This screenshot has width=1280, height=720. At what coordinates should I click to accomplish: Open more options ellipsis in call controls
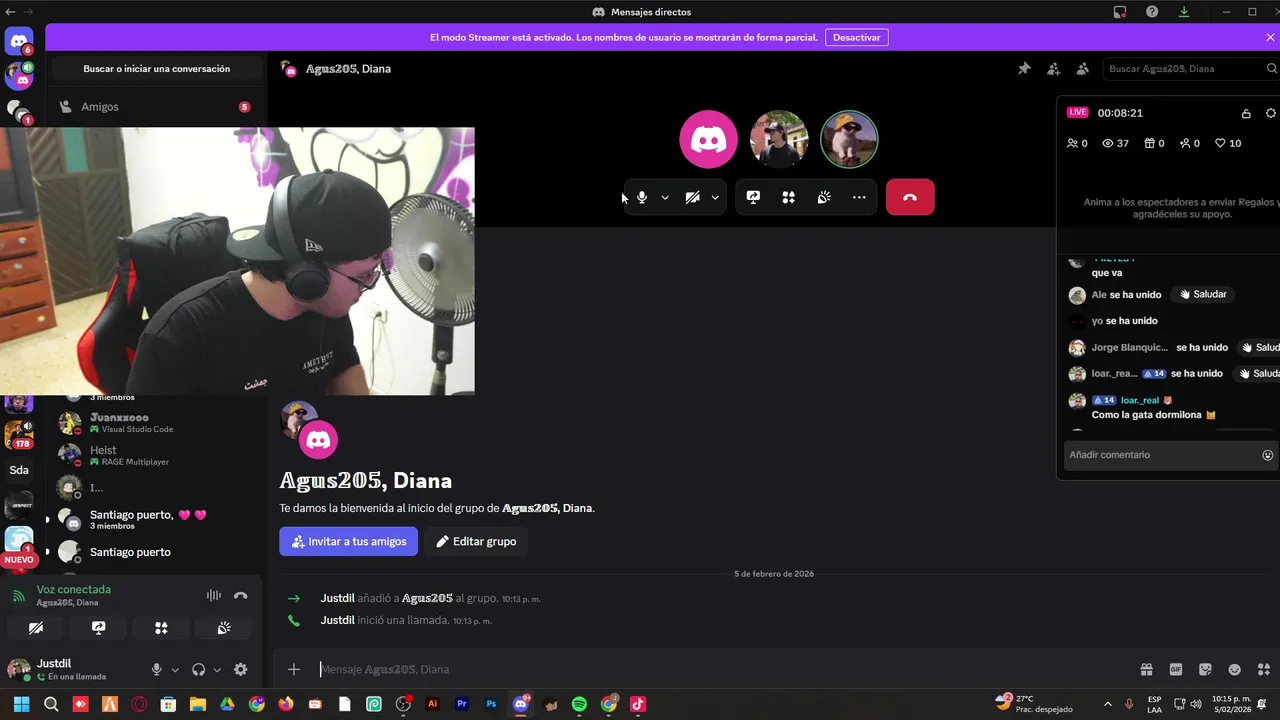coord(859,197)
